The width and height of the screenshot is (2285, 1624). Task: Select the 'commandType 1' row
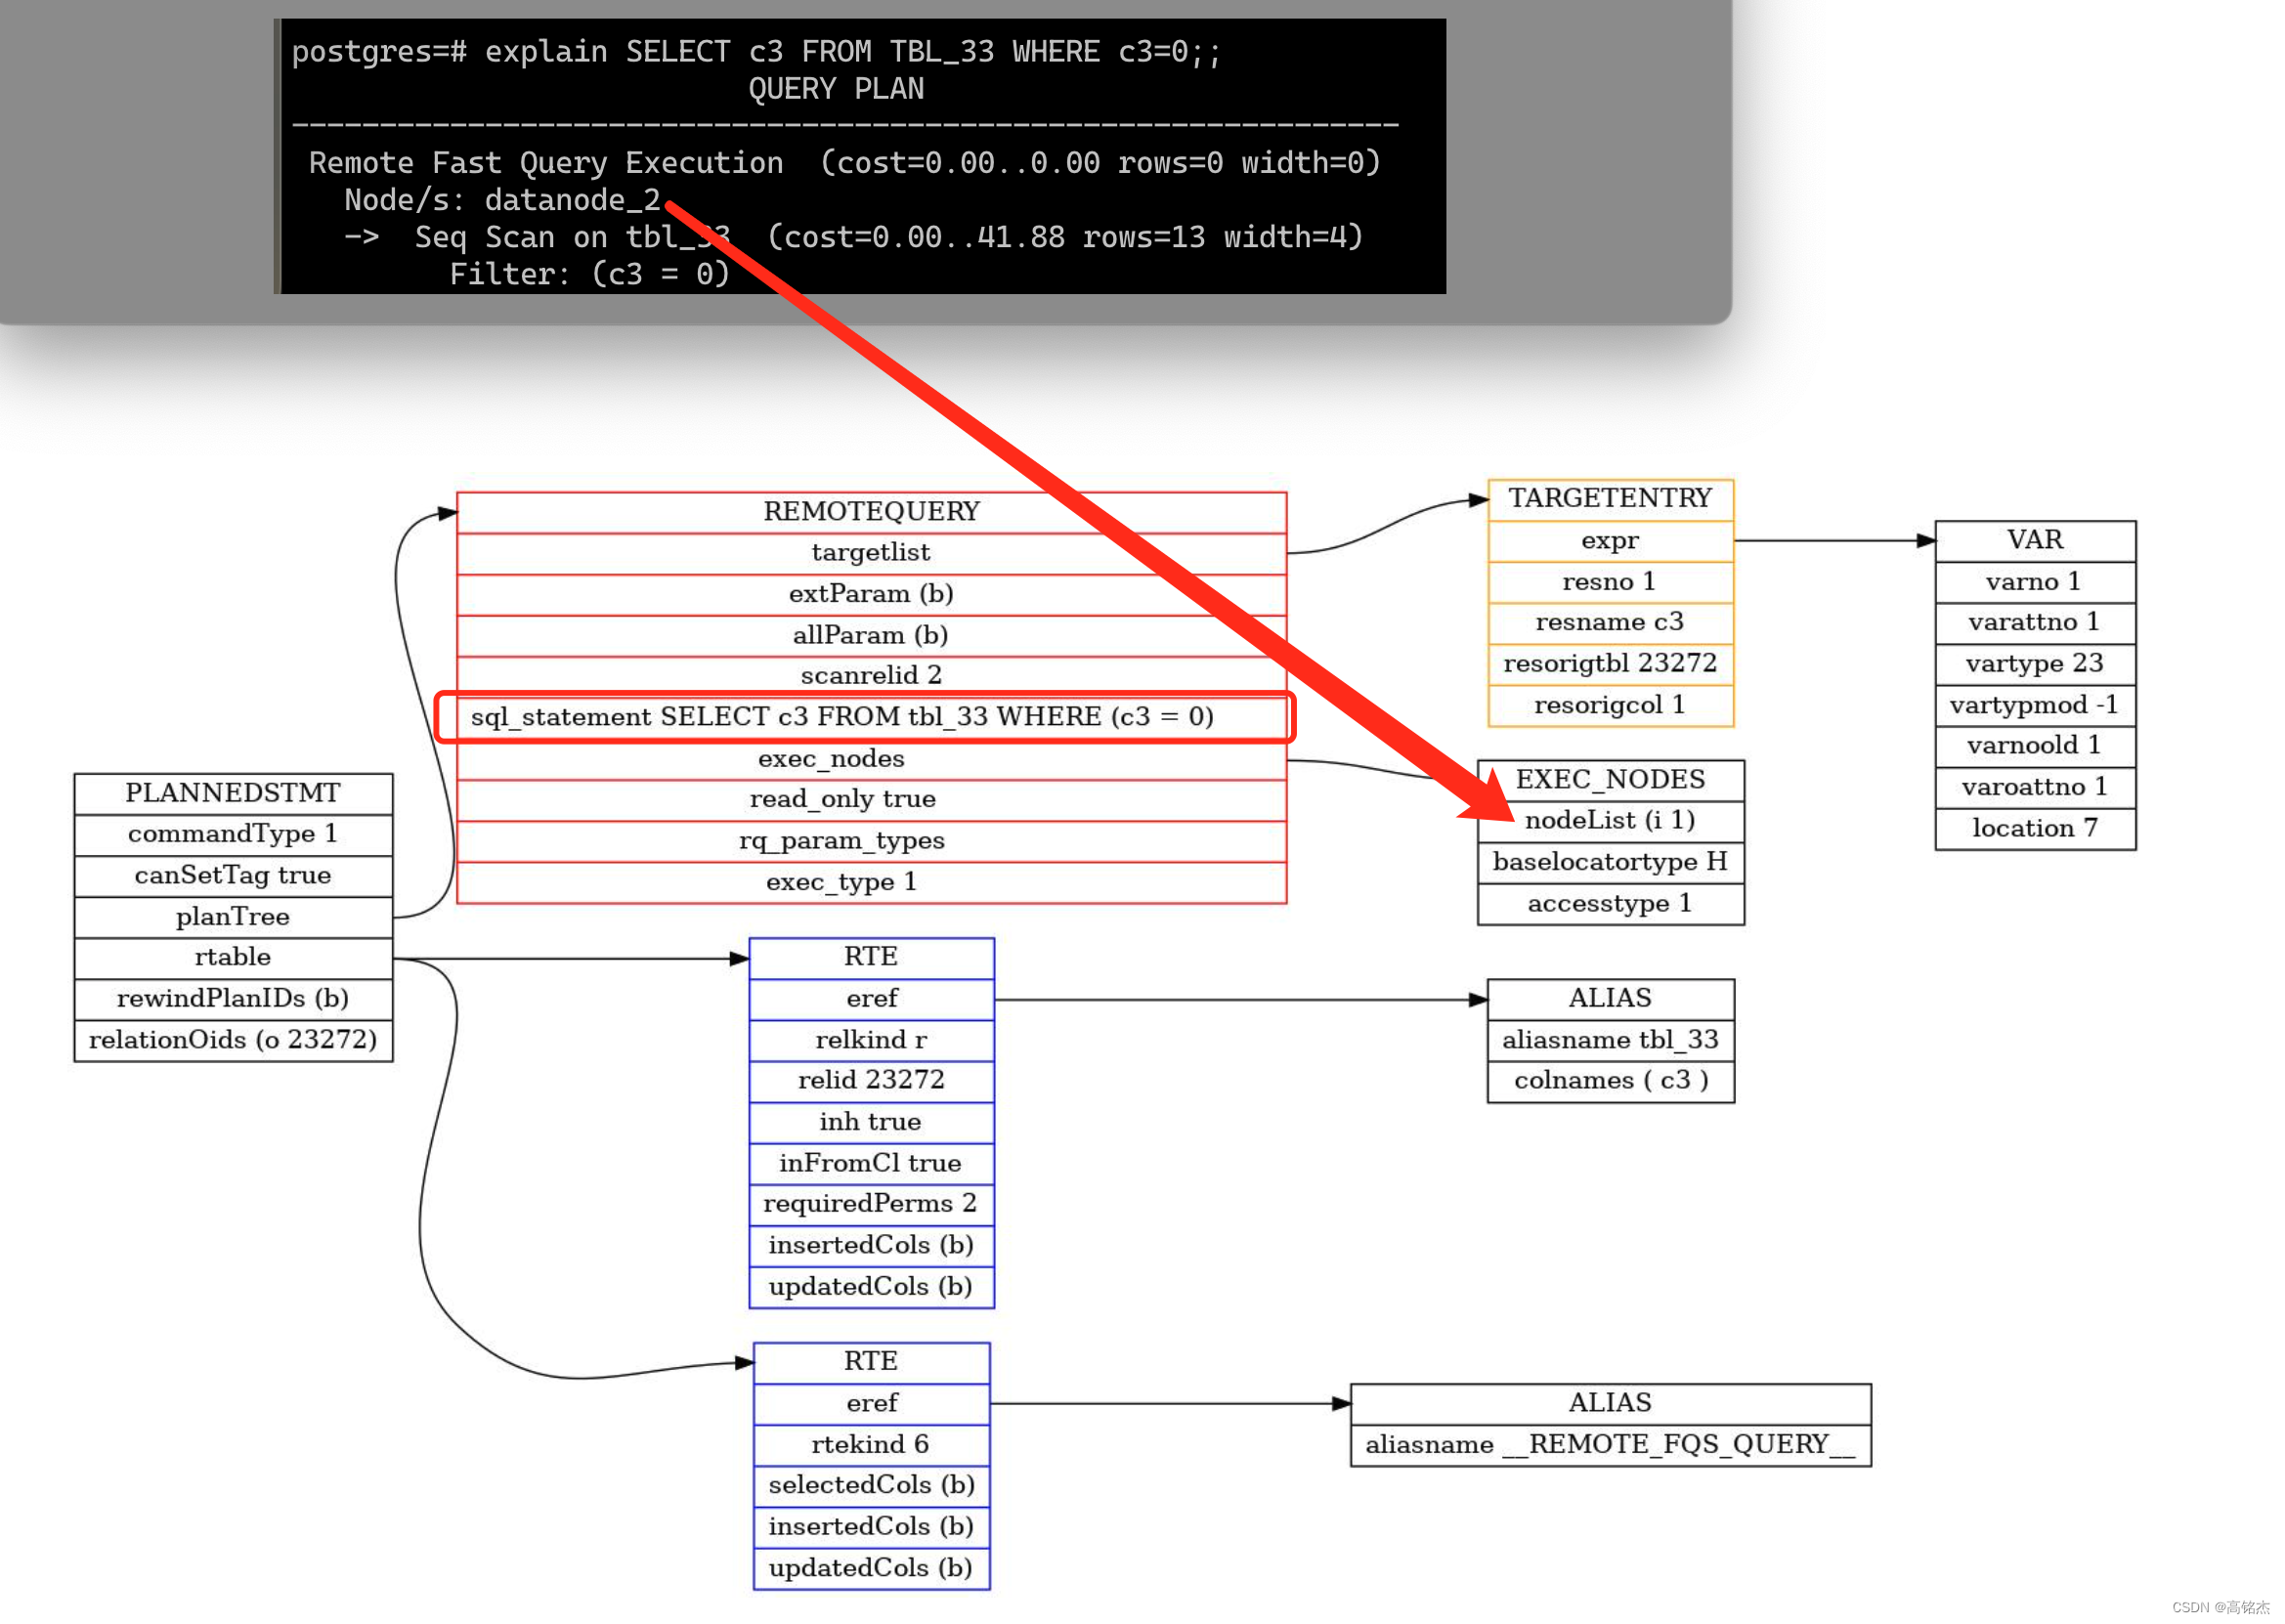(233, 835)
